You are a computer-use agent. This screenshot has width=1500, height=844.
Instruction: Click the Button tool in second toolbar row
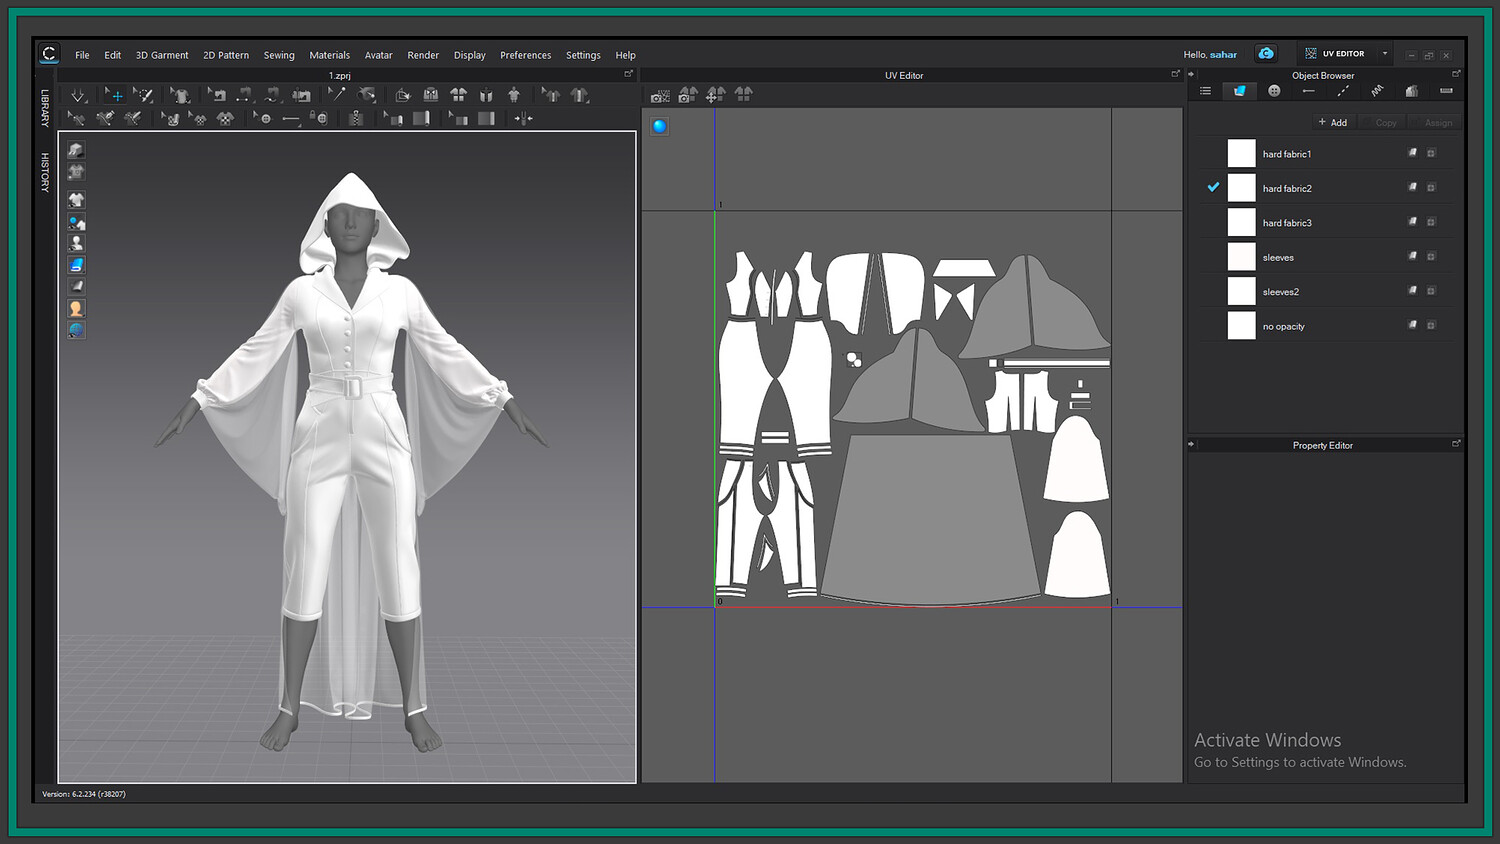pos(264,119)
